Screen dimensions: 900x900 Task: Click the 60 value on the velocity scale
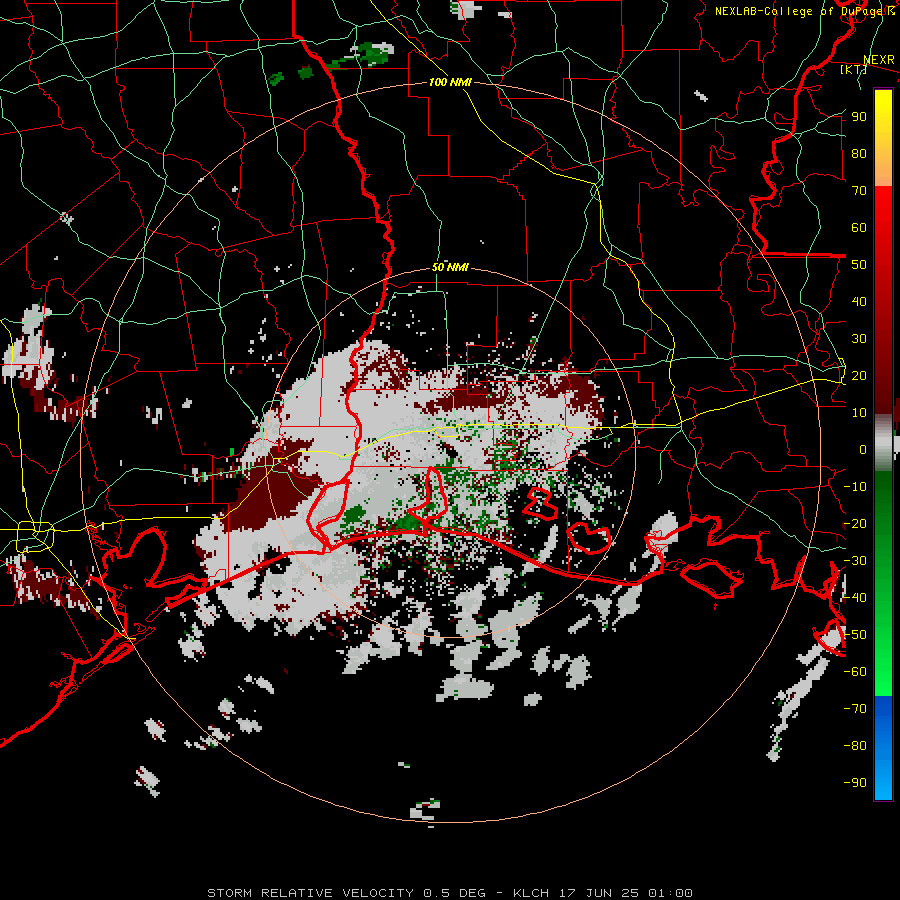[859, 228]
